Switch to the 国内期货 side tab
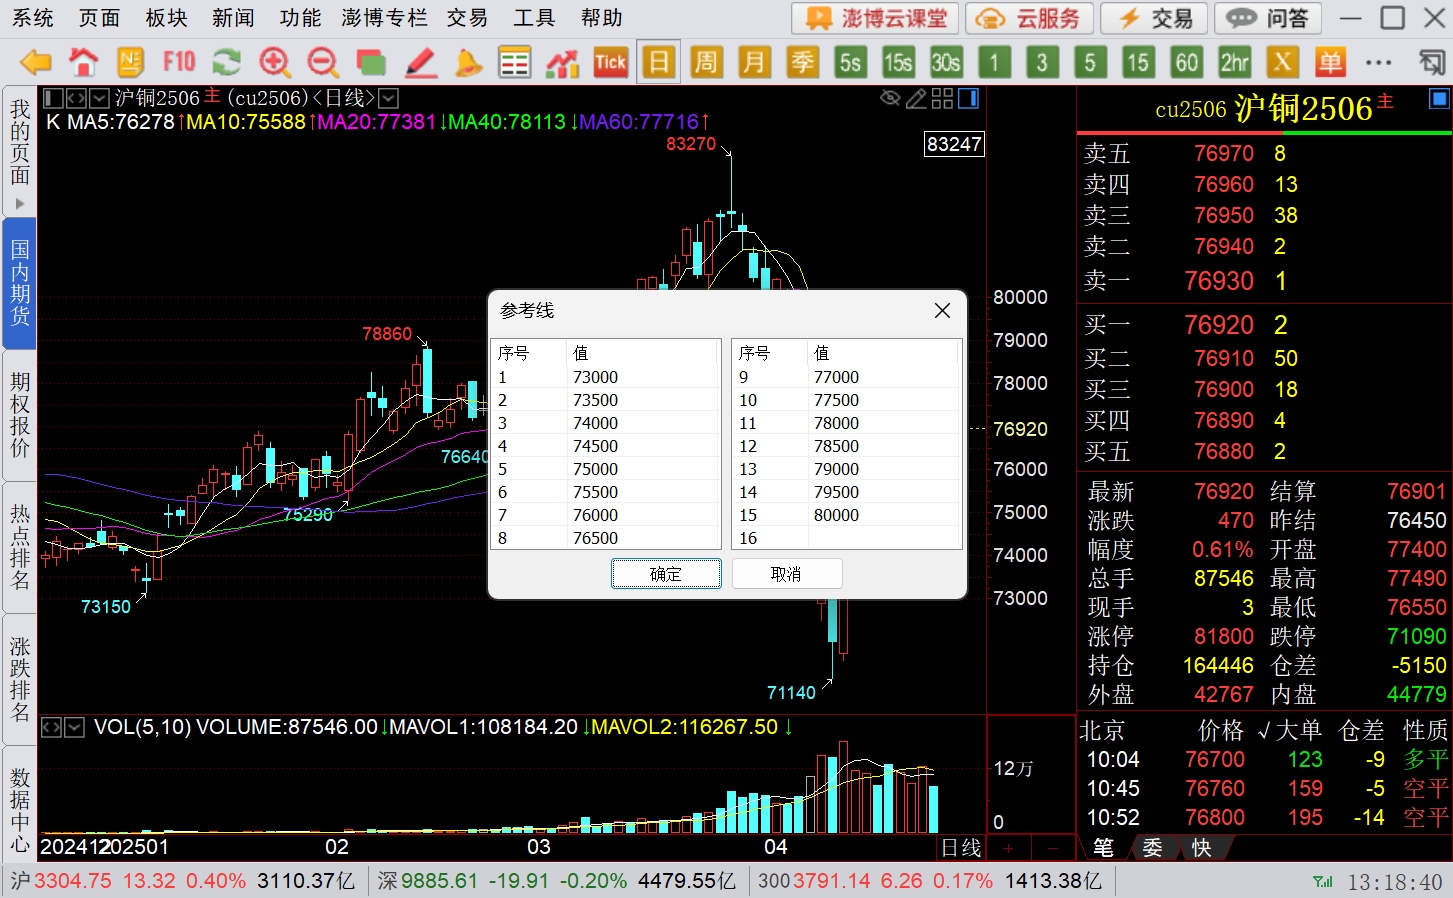The image size is (1453, 898). [20, 283]
